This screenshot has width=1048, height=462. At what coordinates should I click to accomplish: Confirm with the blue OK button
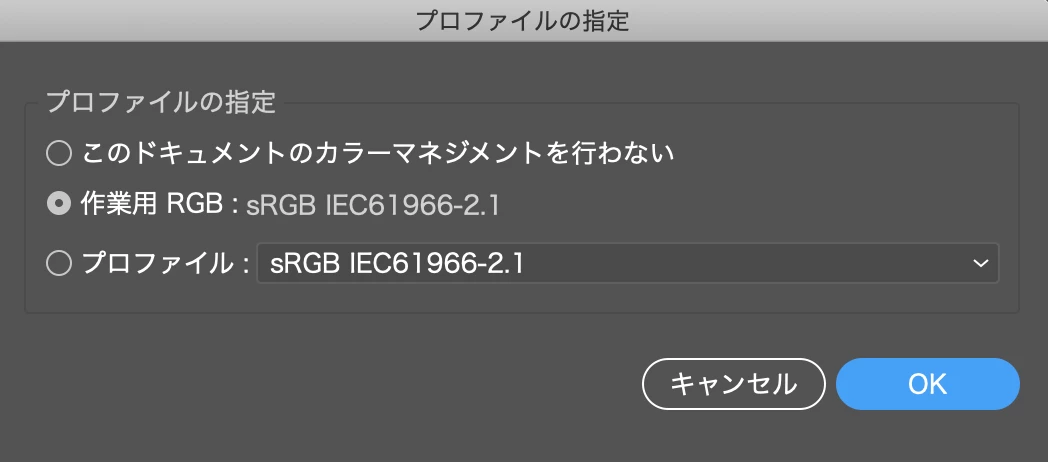tap(928, 384)
